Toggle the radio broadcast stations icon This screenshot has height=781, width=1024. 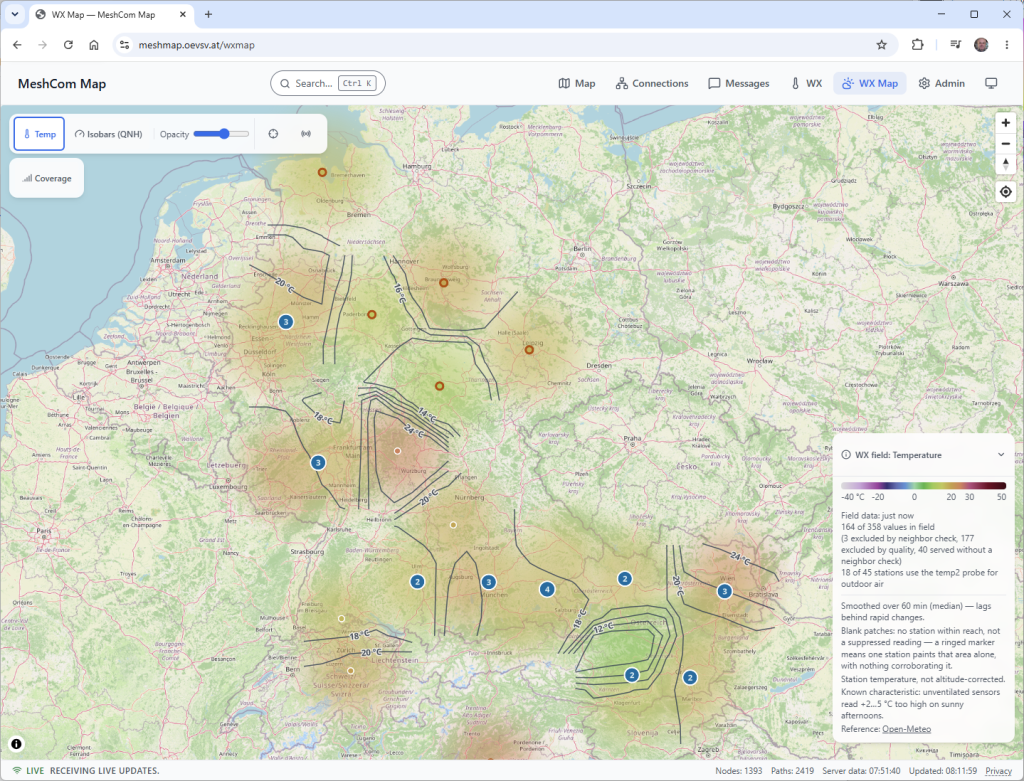click(306, 134)
